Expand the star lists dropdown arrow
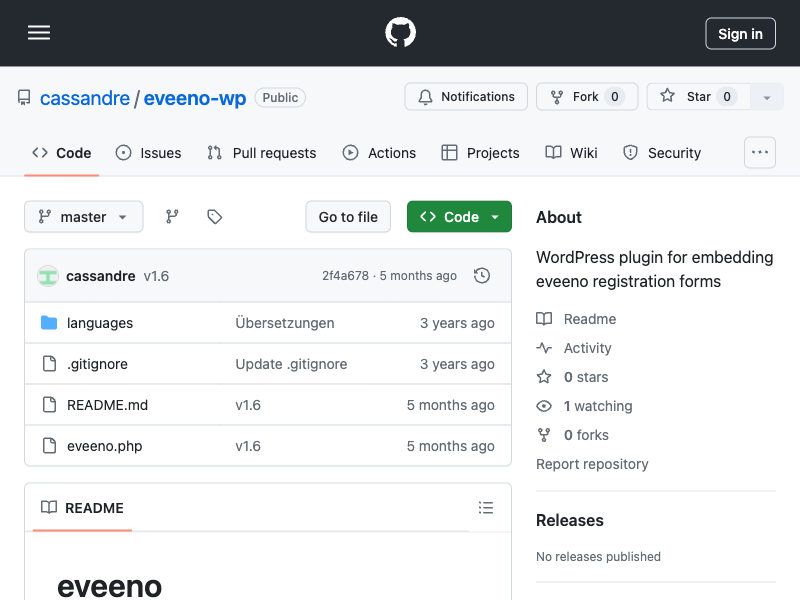The width and height of the screenshot is (800, 600). [x=766, y=97]
